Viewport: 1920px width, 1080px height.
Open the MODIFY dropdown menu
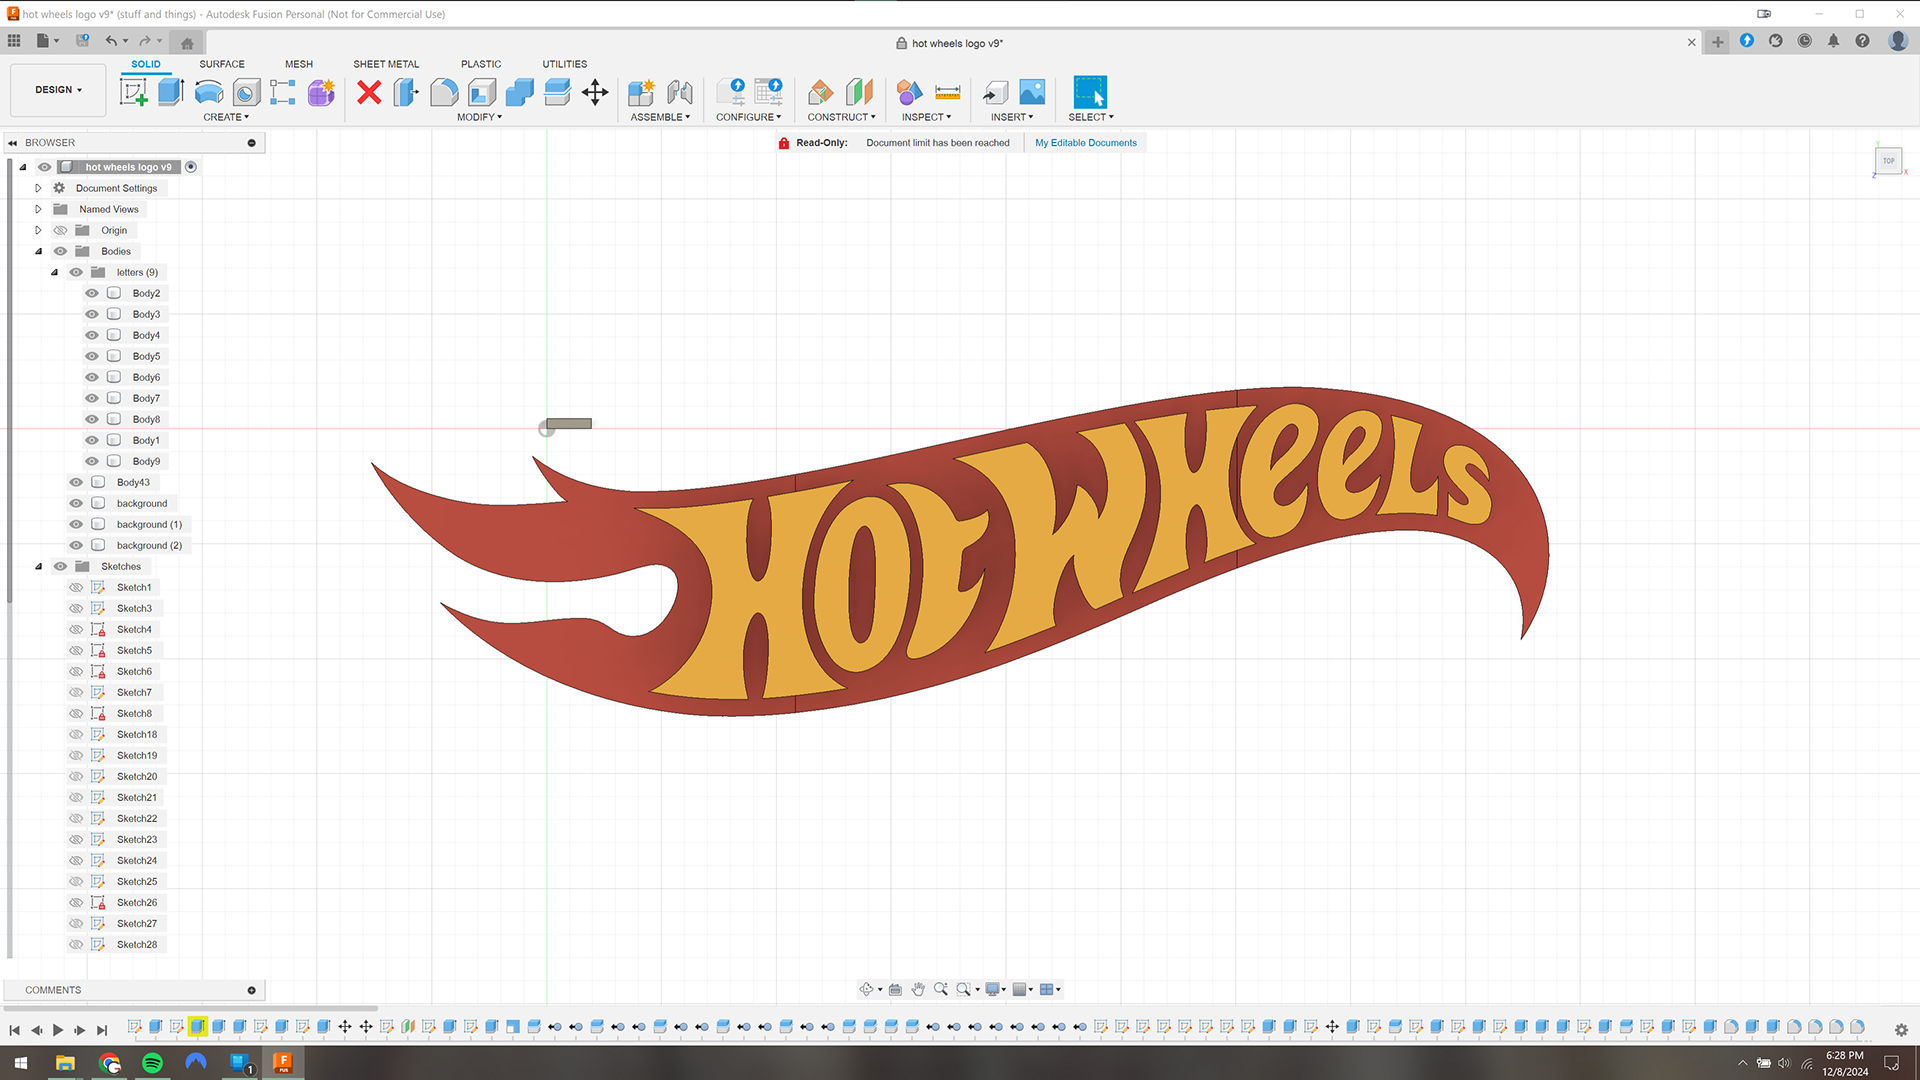click(x=479, y=117)
